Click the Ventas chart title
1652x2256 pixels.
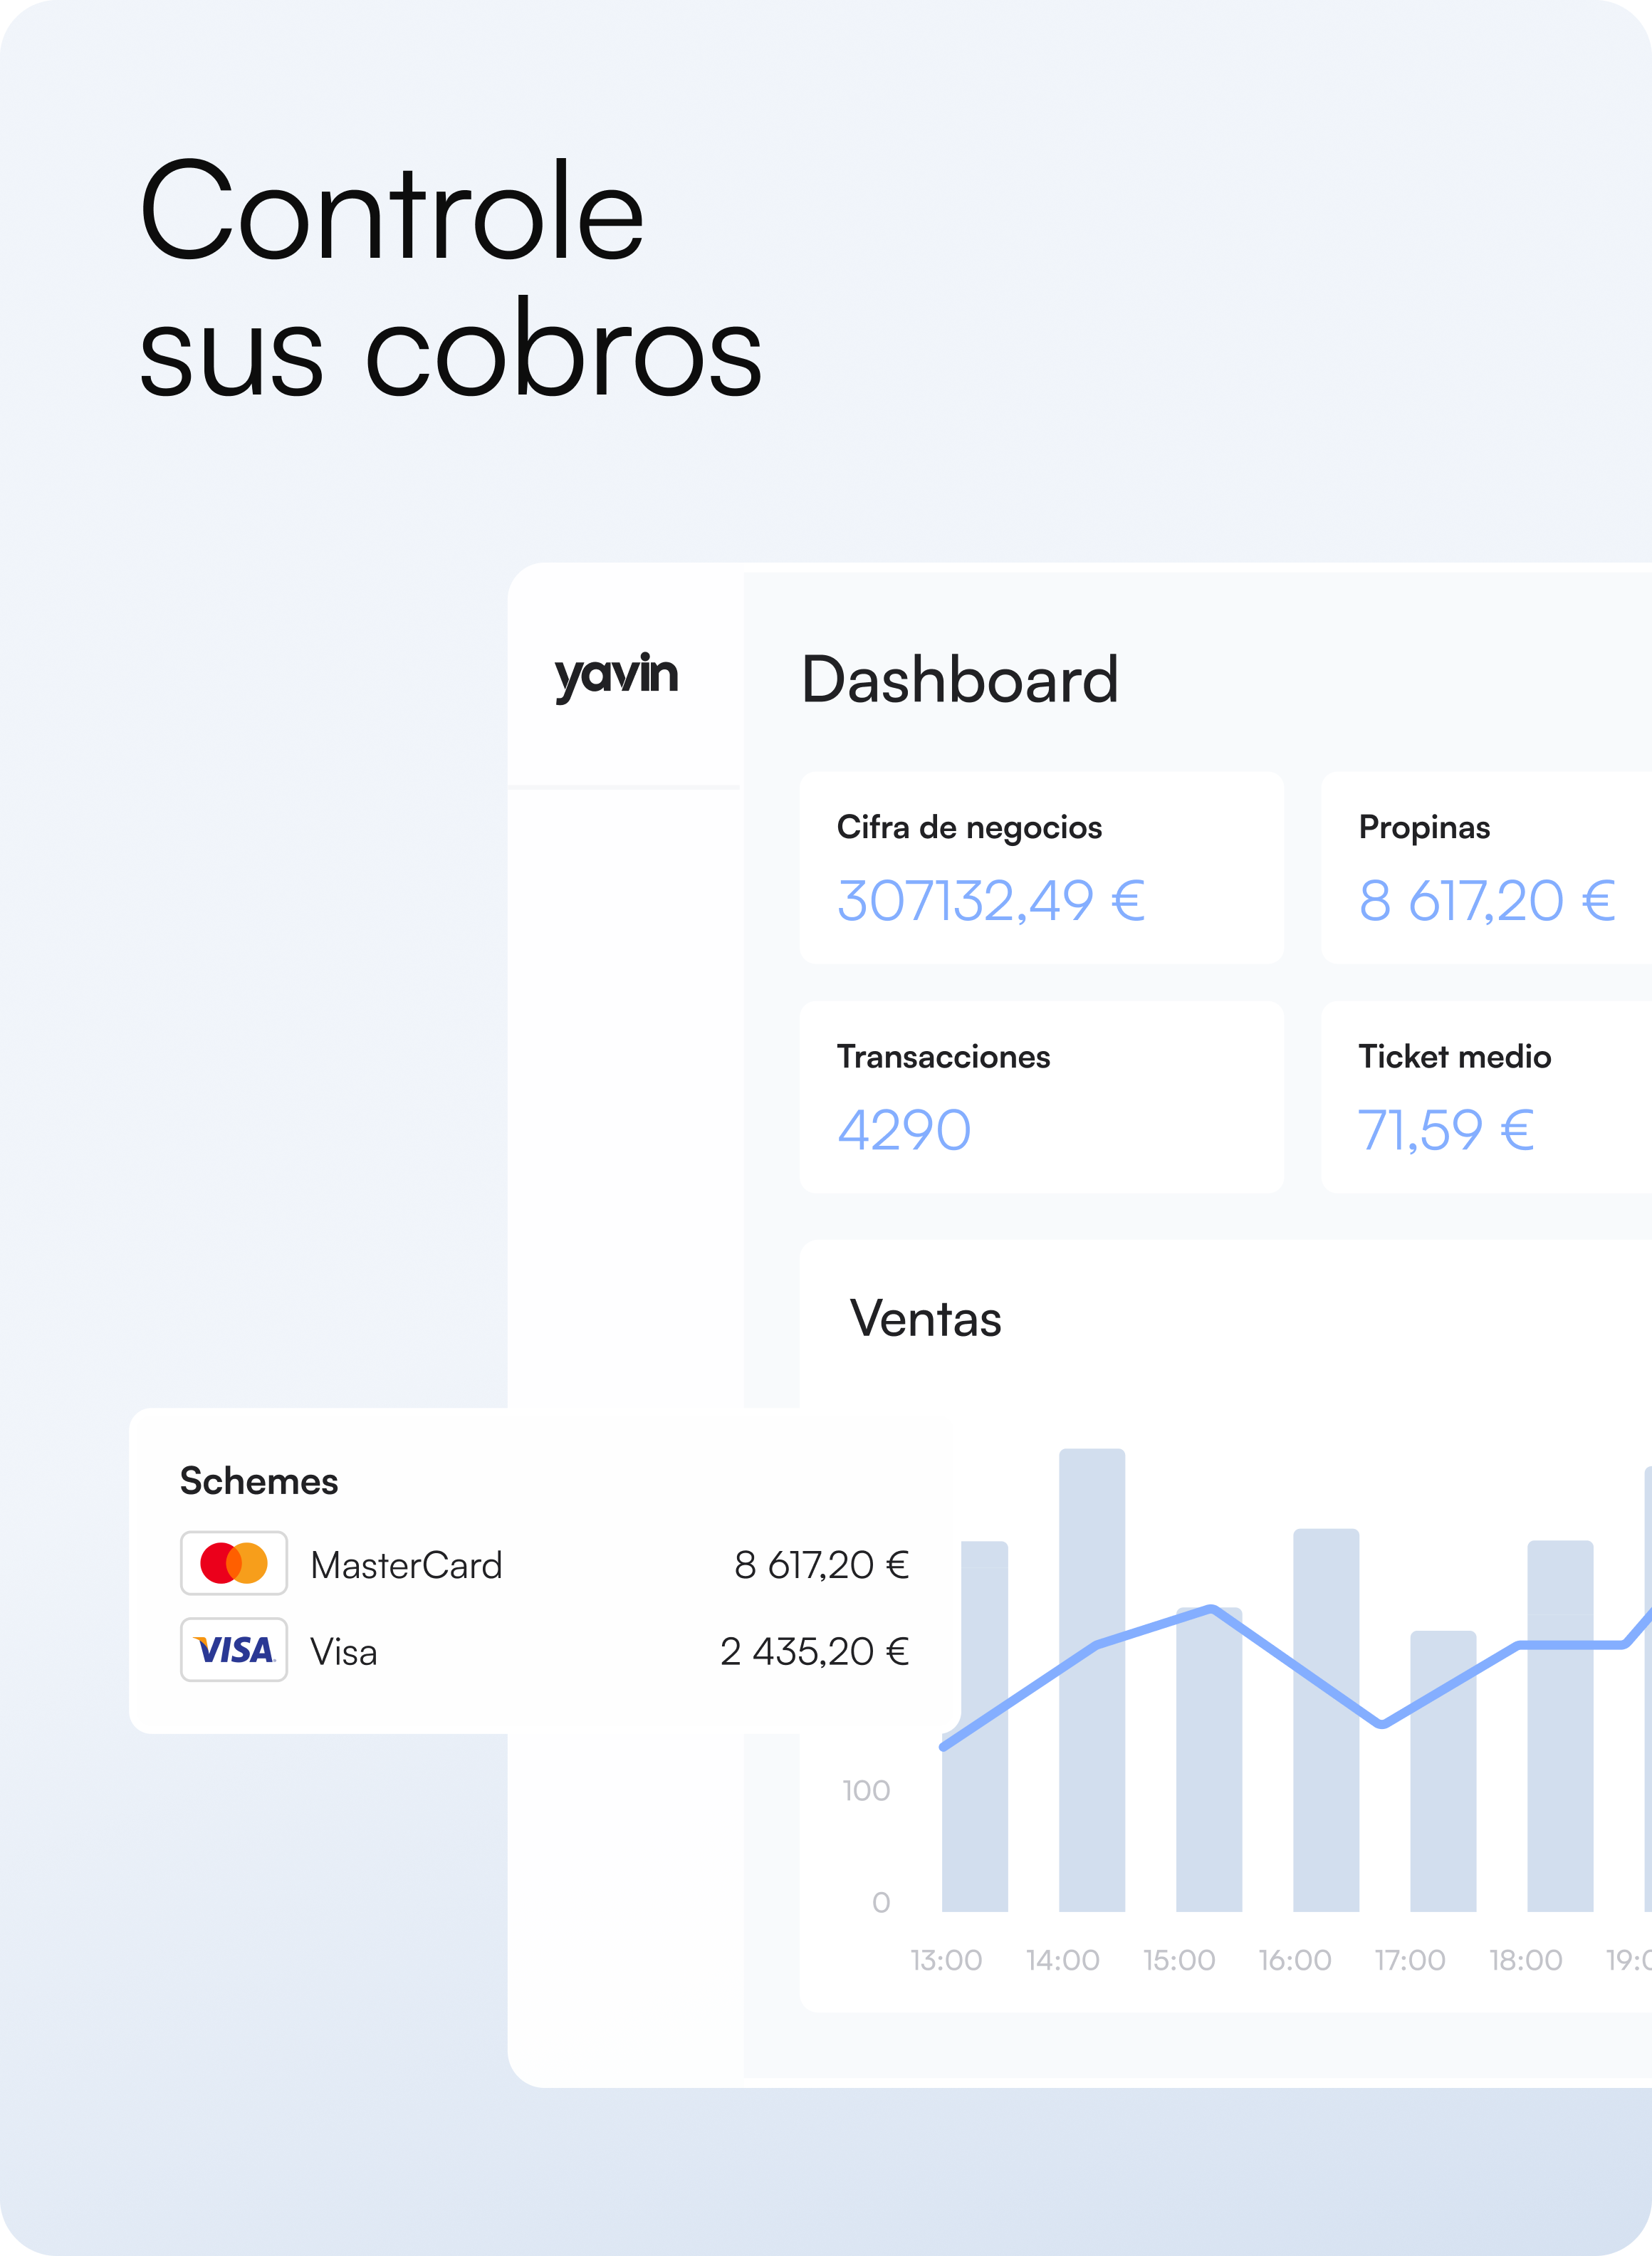(925, 1318)
